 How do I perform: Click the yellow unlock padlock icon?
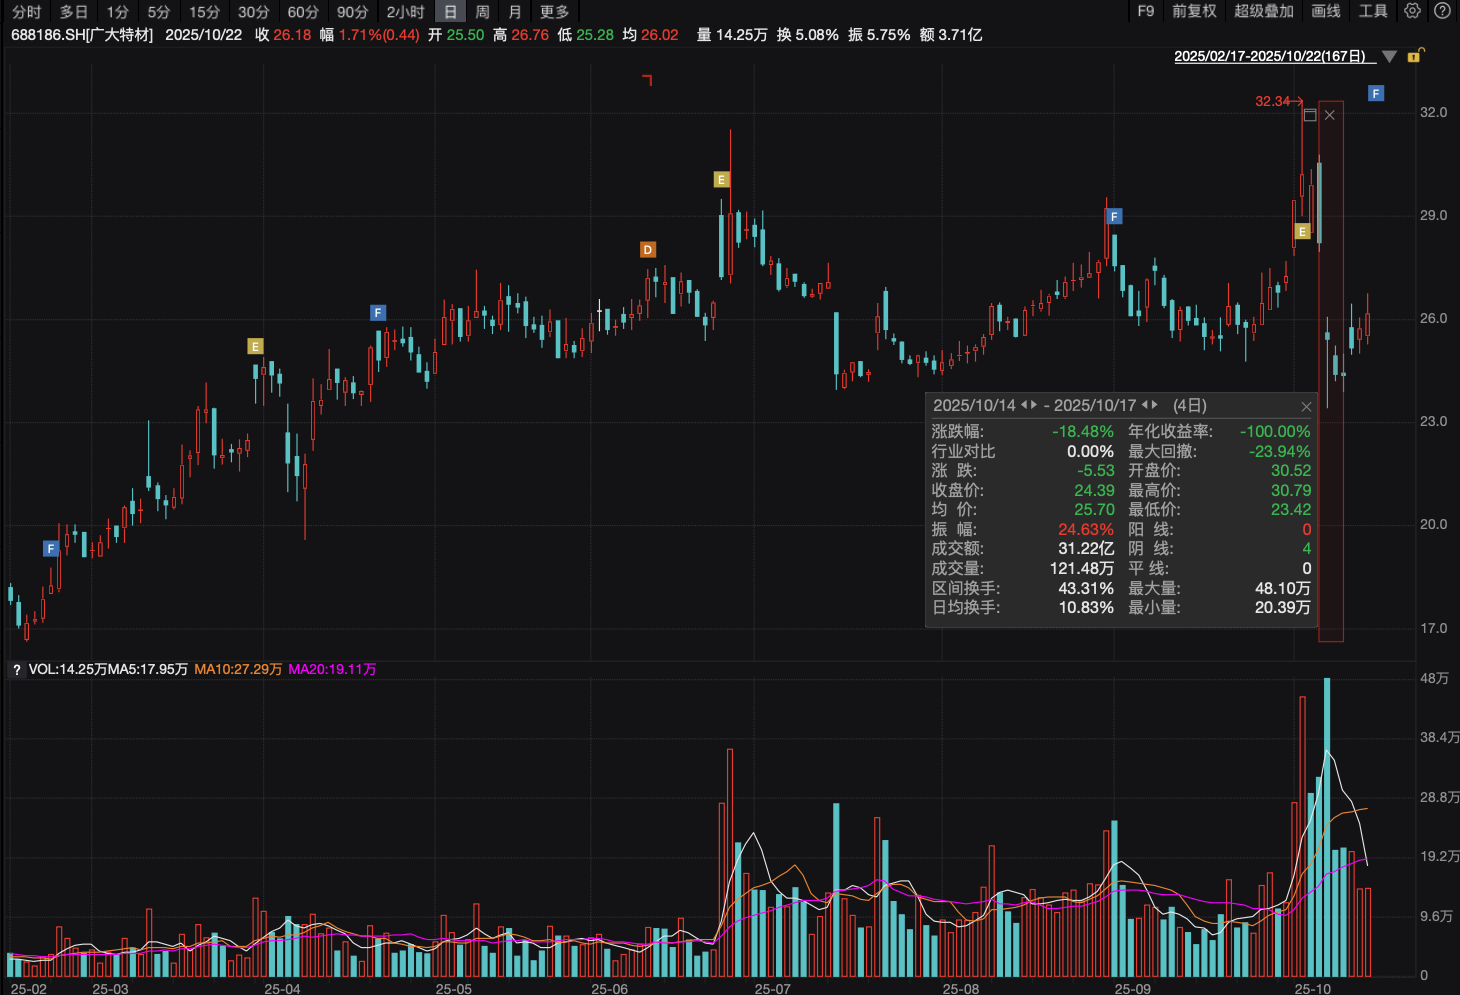1414,56
